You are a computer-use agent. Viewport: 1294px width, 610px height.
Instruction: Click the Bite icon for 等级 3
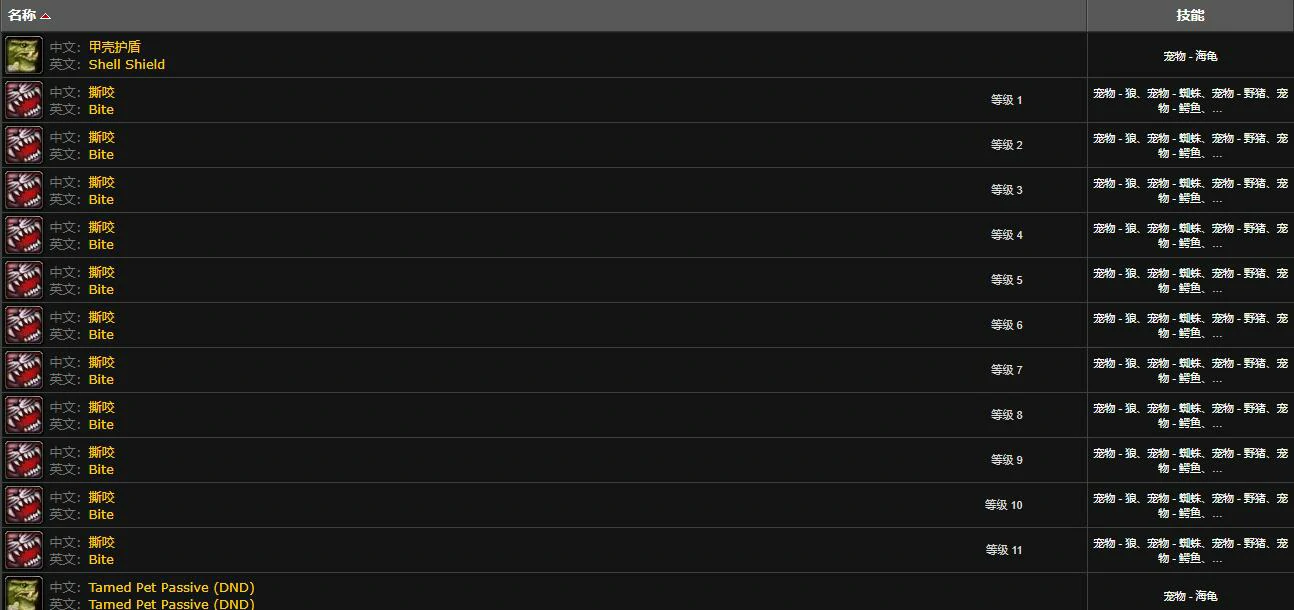point(24,190)
